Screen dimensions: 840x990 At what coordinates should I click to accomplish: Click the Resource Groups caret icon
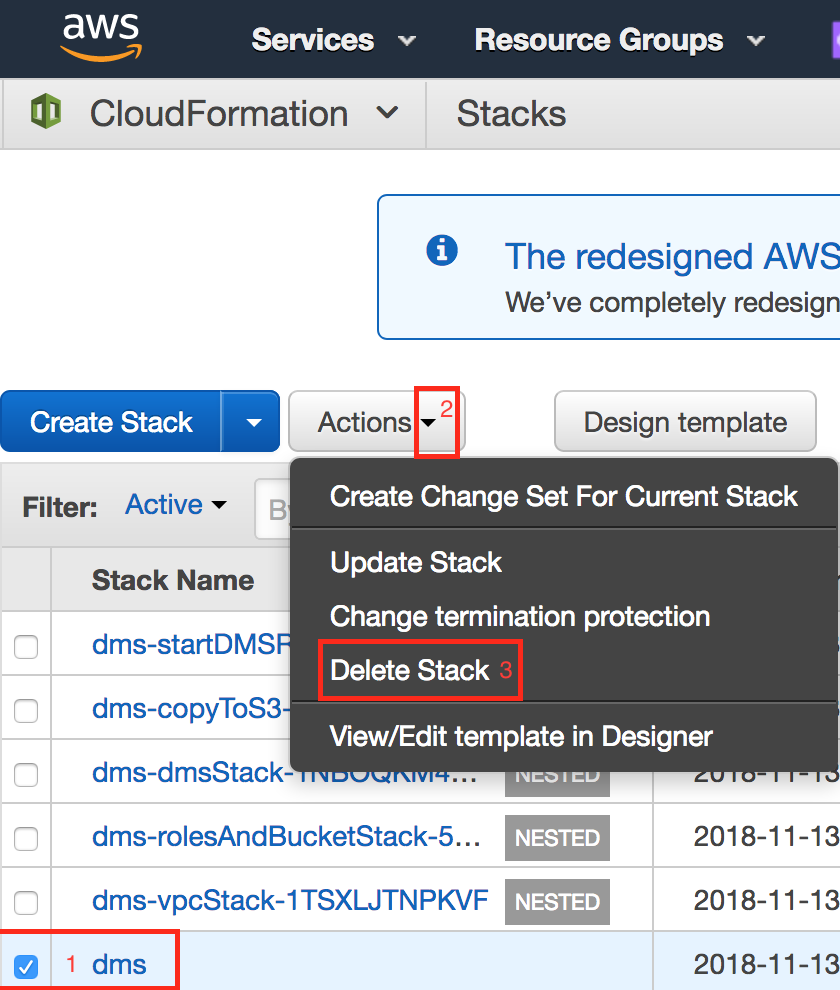[x=756, y=42]
